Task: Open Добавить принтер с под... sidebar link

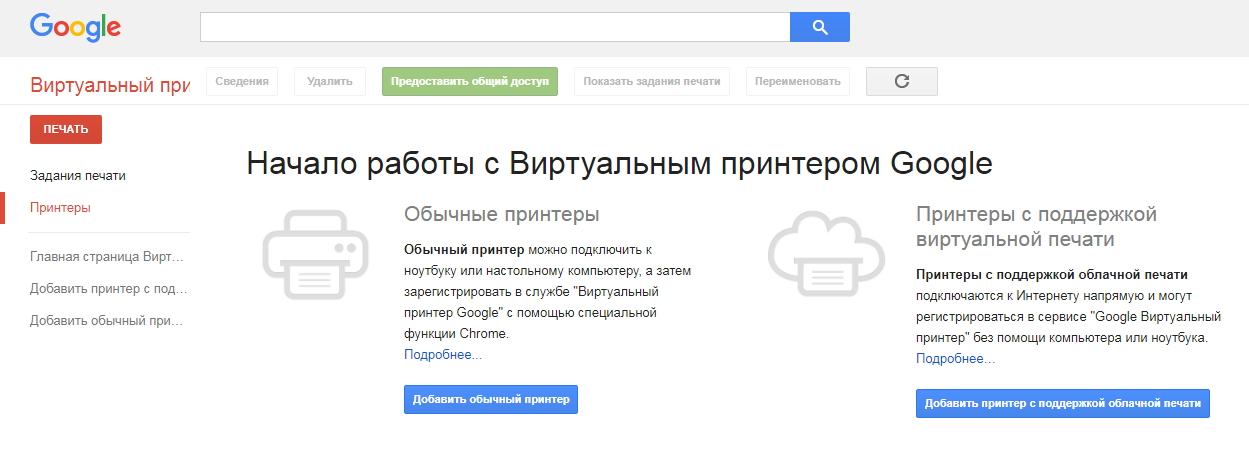Action: 108,289
